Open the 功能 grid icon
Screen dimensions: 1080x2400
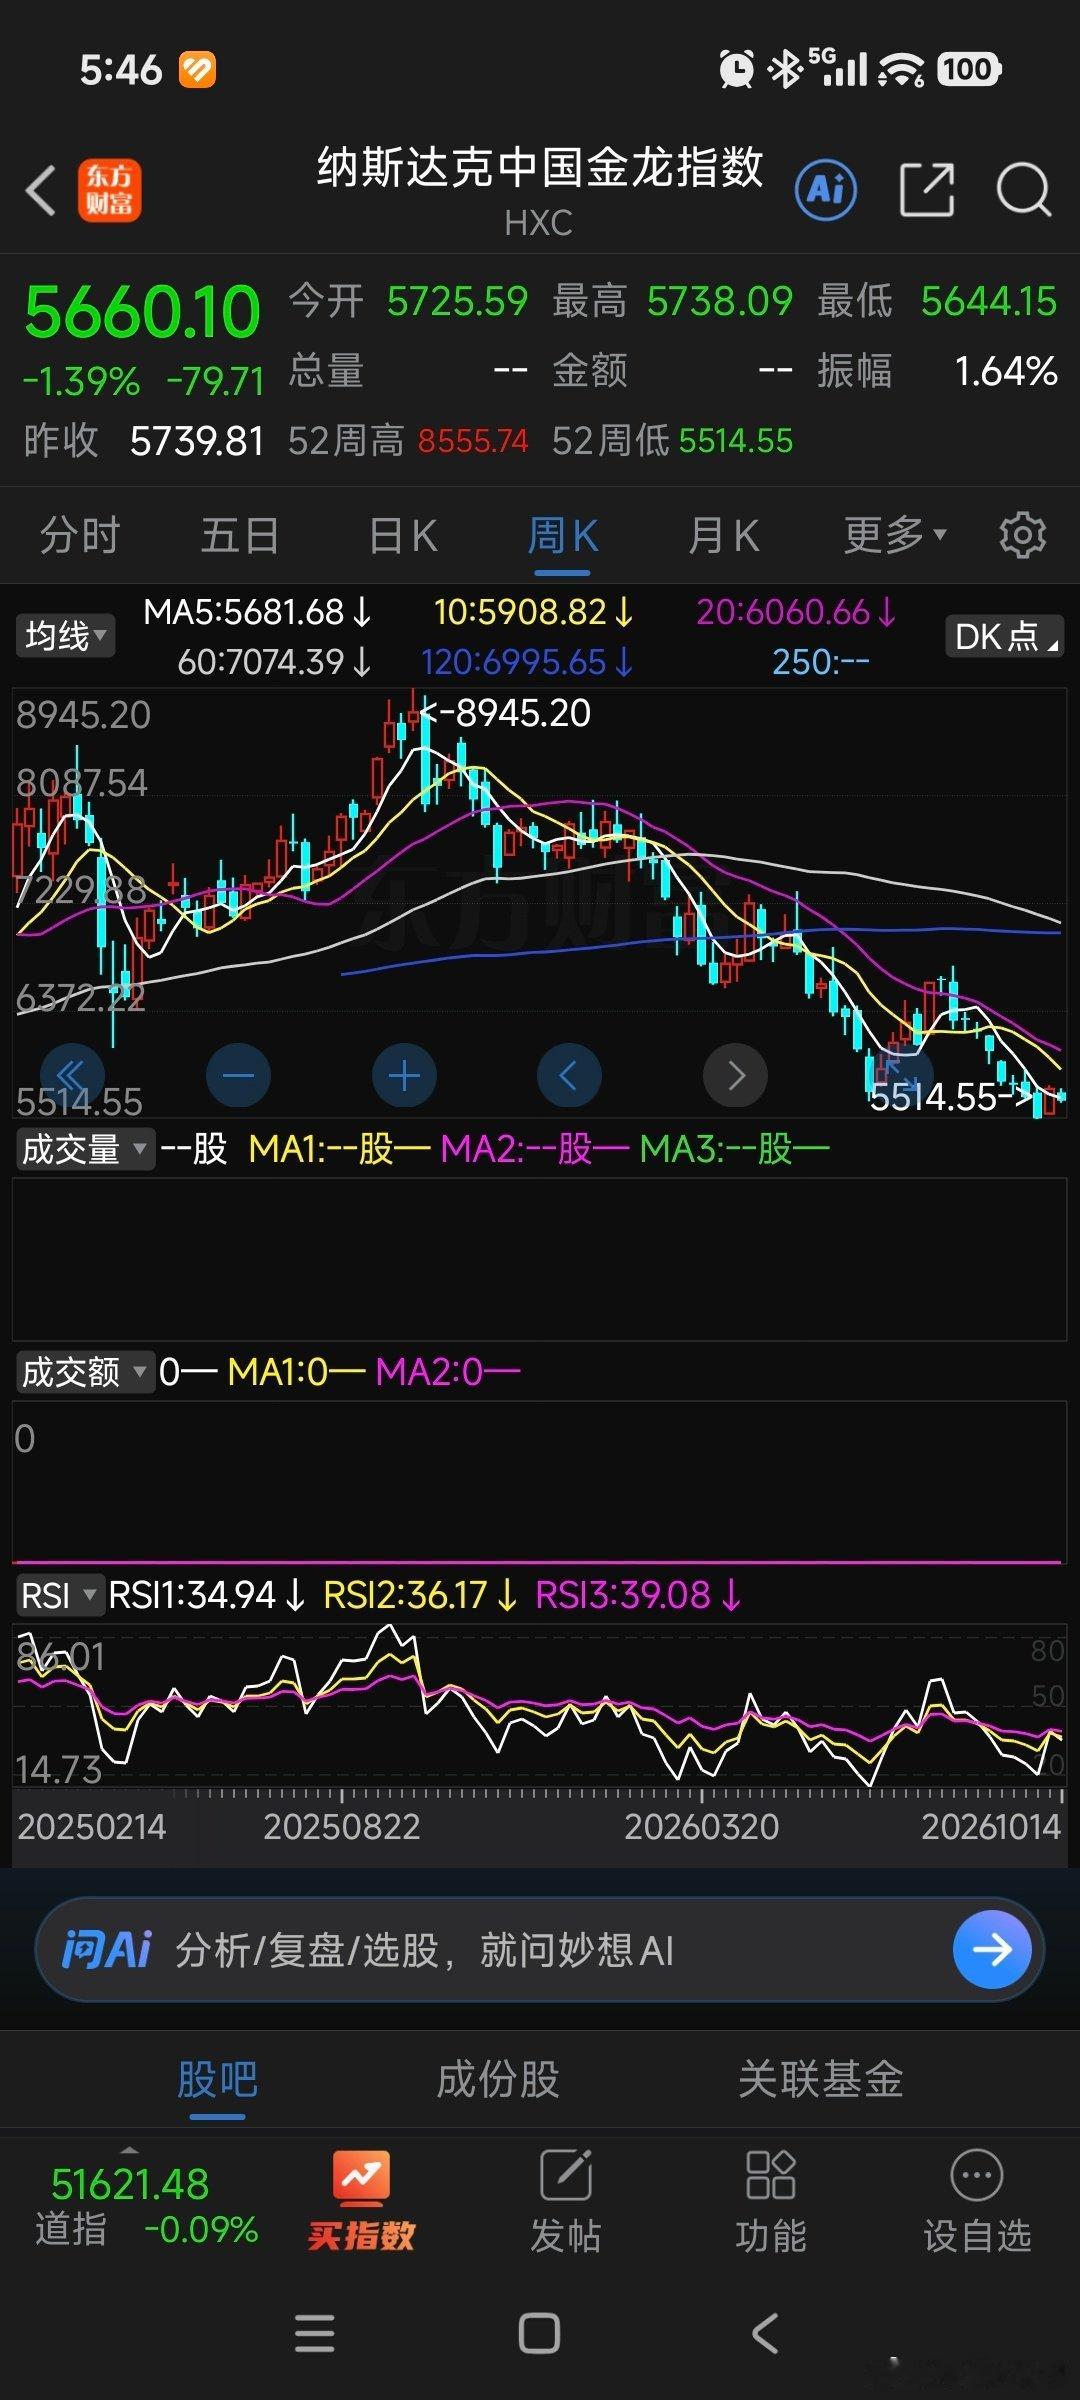point(771,2175)
